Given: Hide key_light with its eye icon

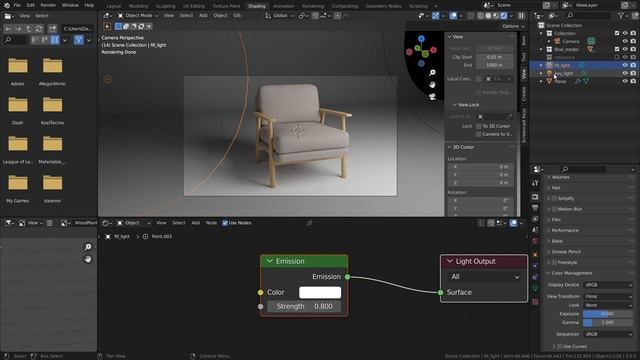Looking at the screenshot, I should coord(625,73).
